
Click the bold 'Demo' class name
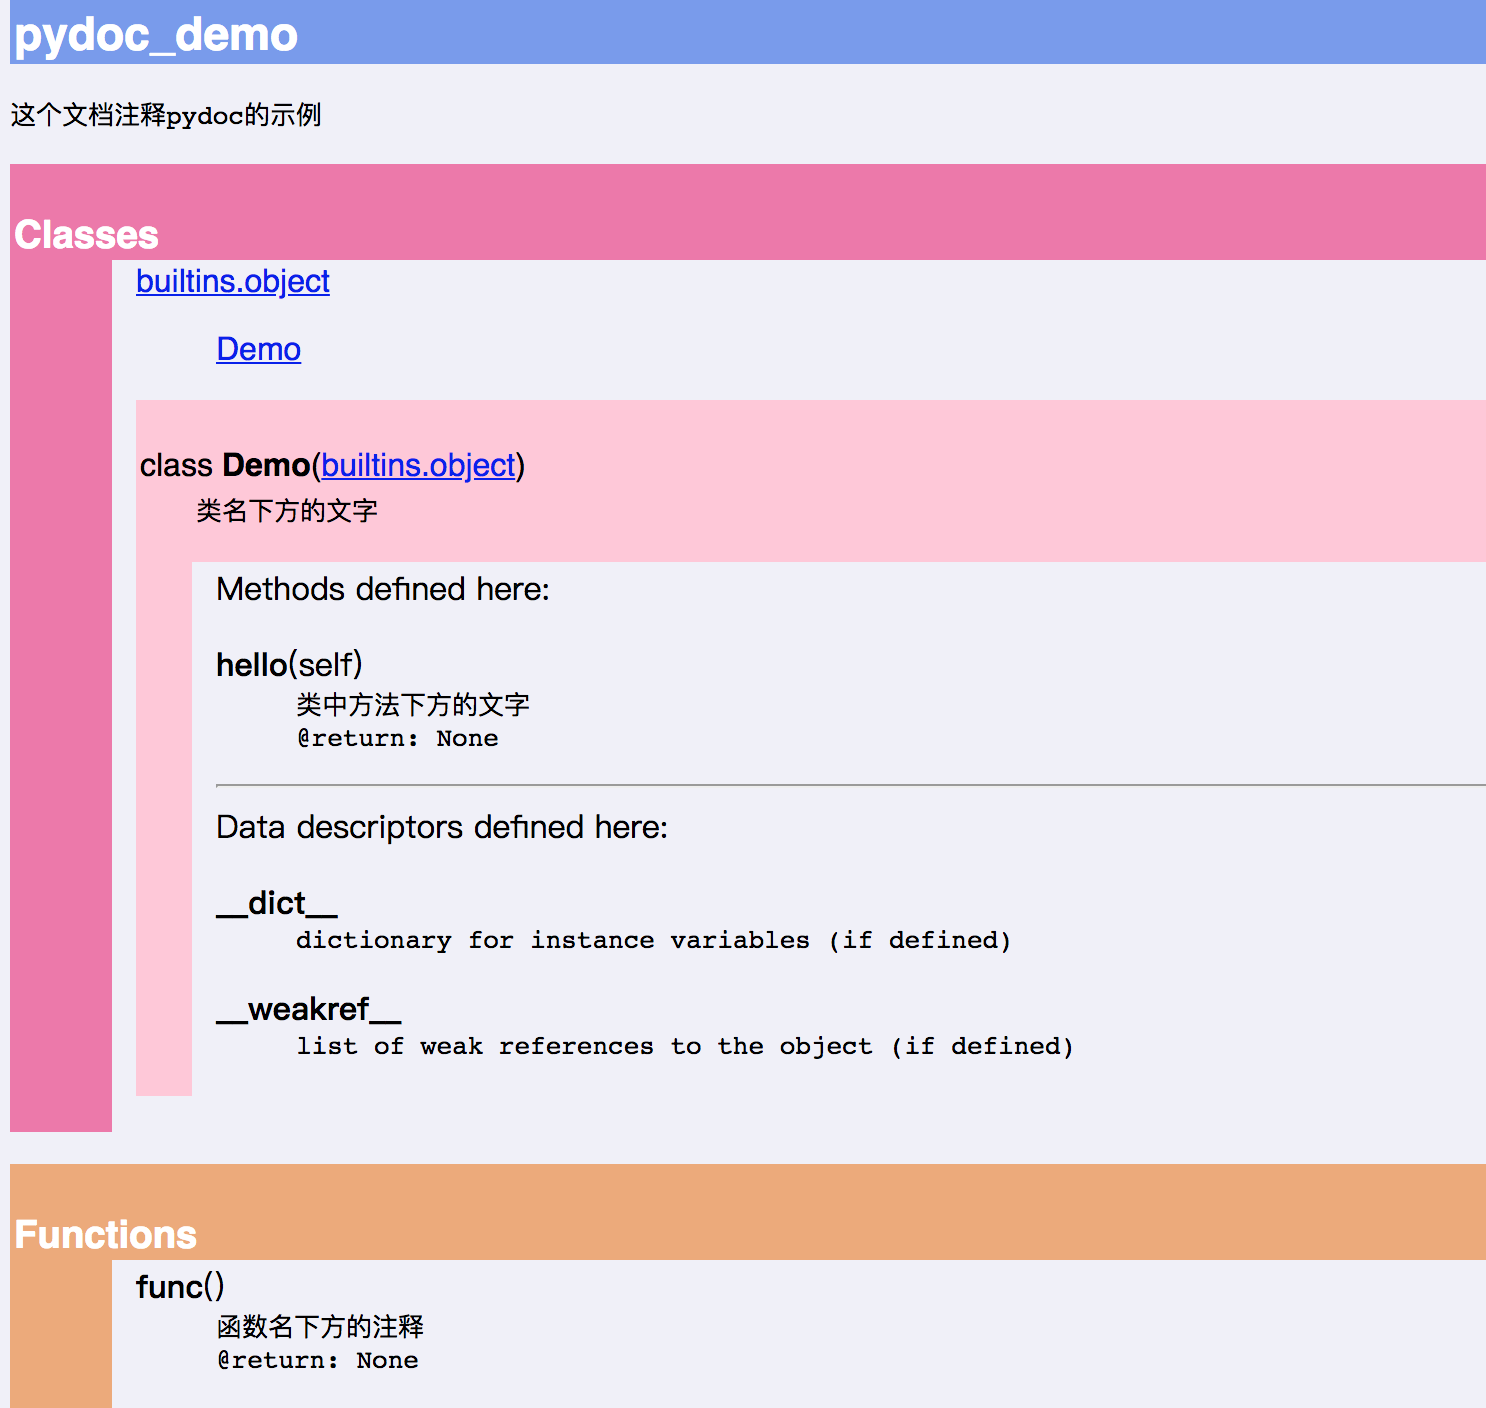(x=266, y=465)
